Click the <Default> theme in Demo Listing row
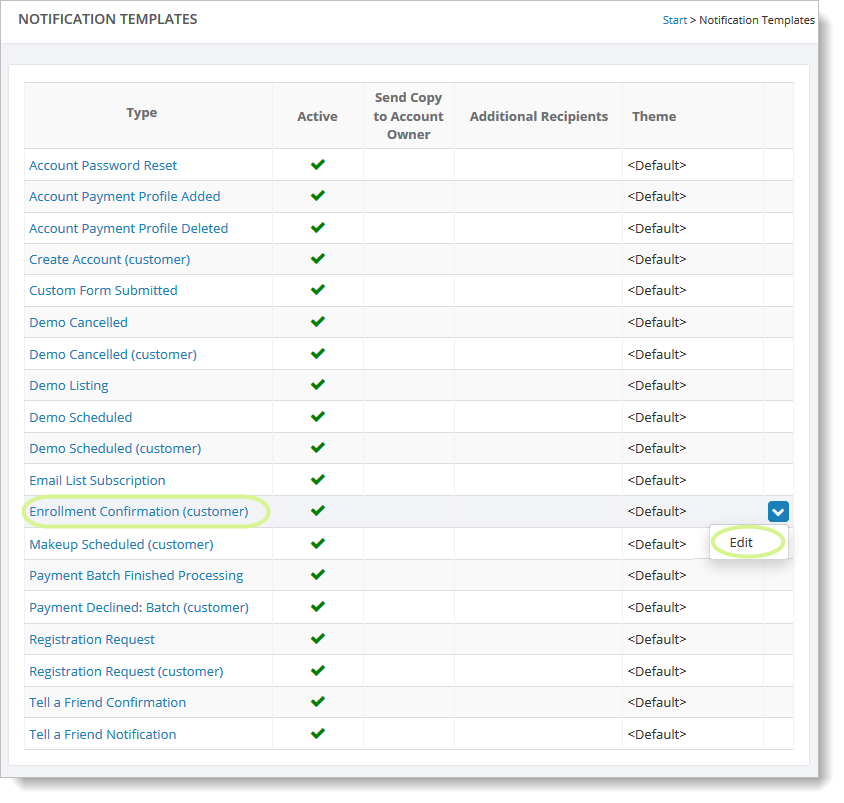Screen dimensions: 844x803 [x=657, y=385]
